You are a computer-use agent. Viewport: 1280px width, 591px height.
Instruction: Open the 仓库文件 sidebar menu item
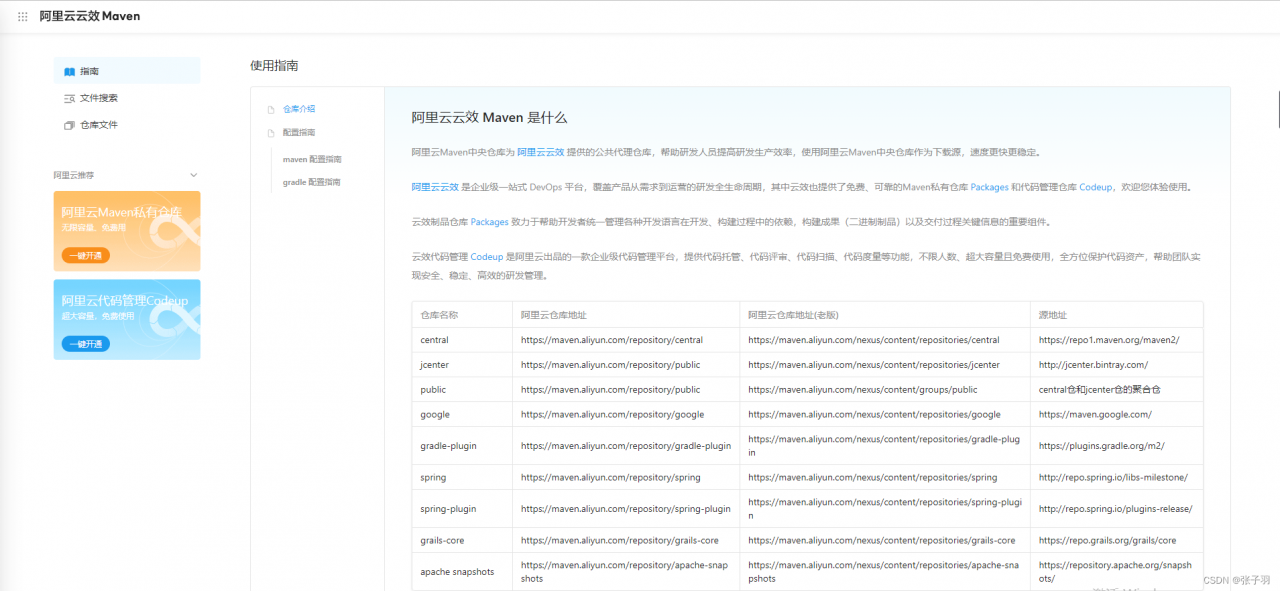point(127,125)
